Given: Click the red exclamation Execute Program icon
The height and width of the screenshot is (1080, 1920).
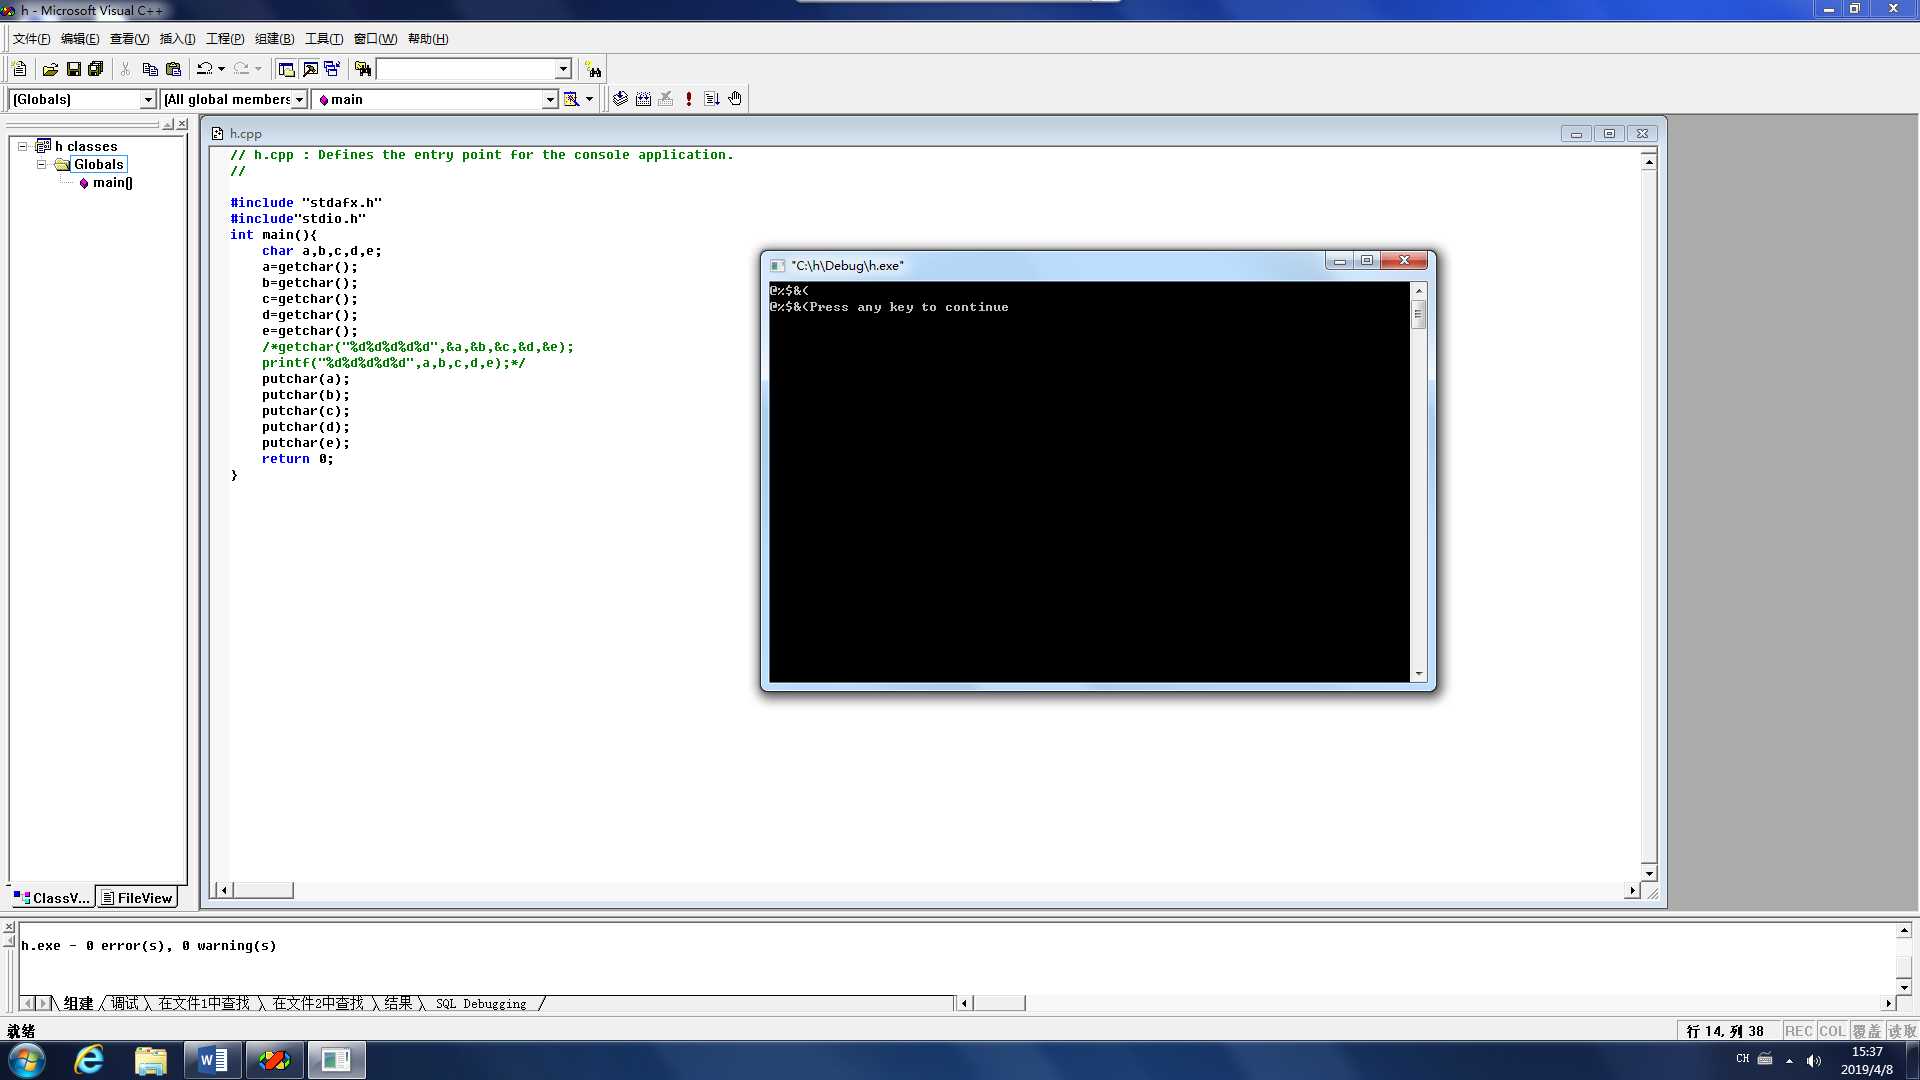Looking at the screenshot, I should [x=689, y=99].
